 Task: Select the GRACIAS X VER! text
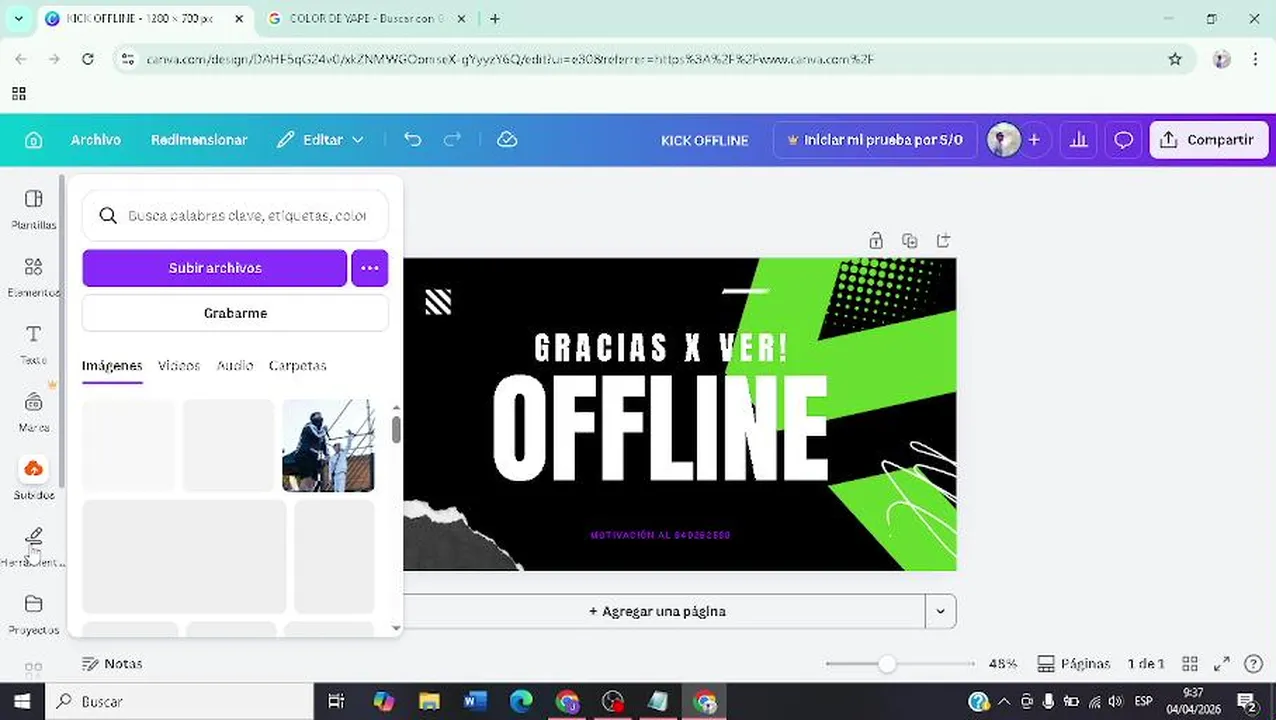[x=661, y=348]
